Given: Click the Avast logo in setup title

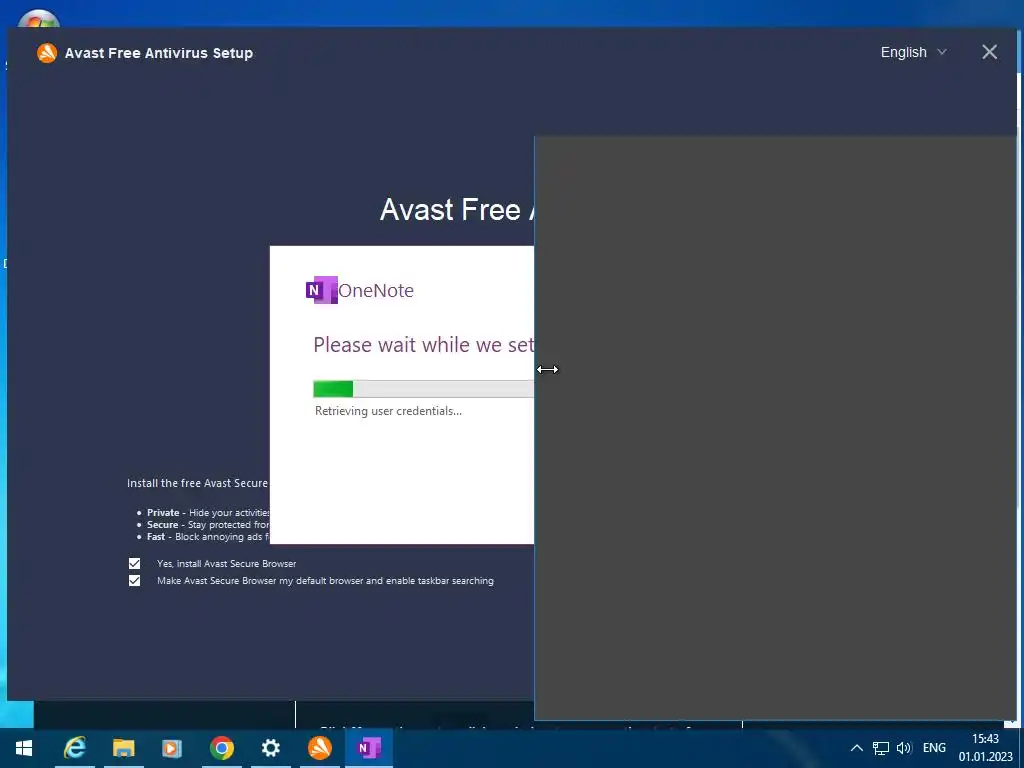Looking at the screenshot, I should [47, 53].
